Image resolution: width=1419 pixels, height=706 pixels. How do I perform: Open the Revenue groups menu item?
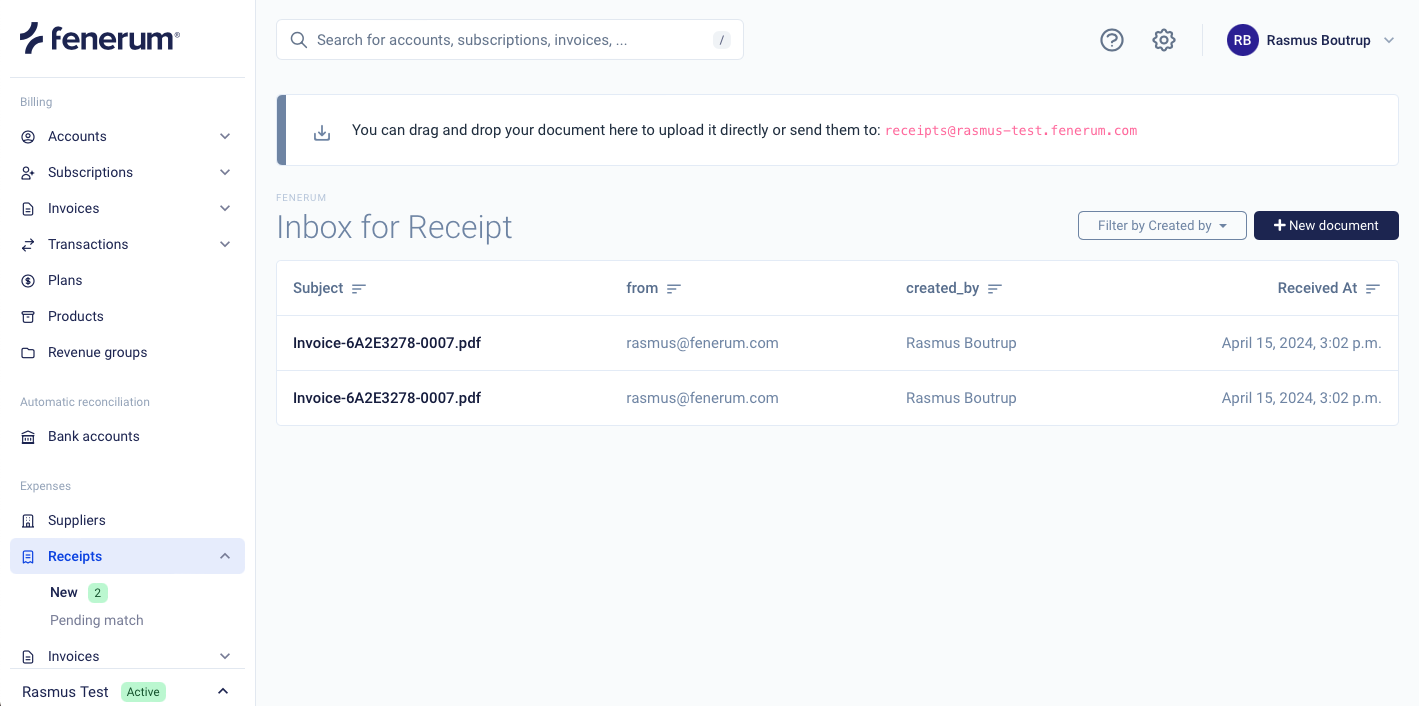(127, 352)
